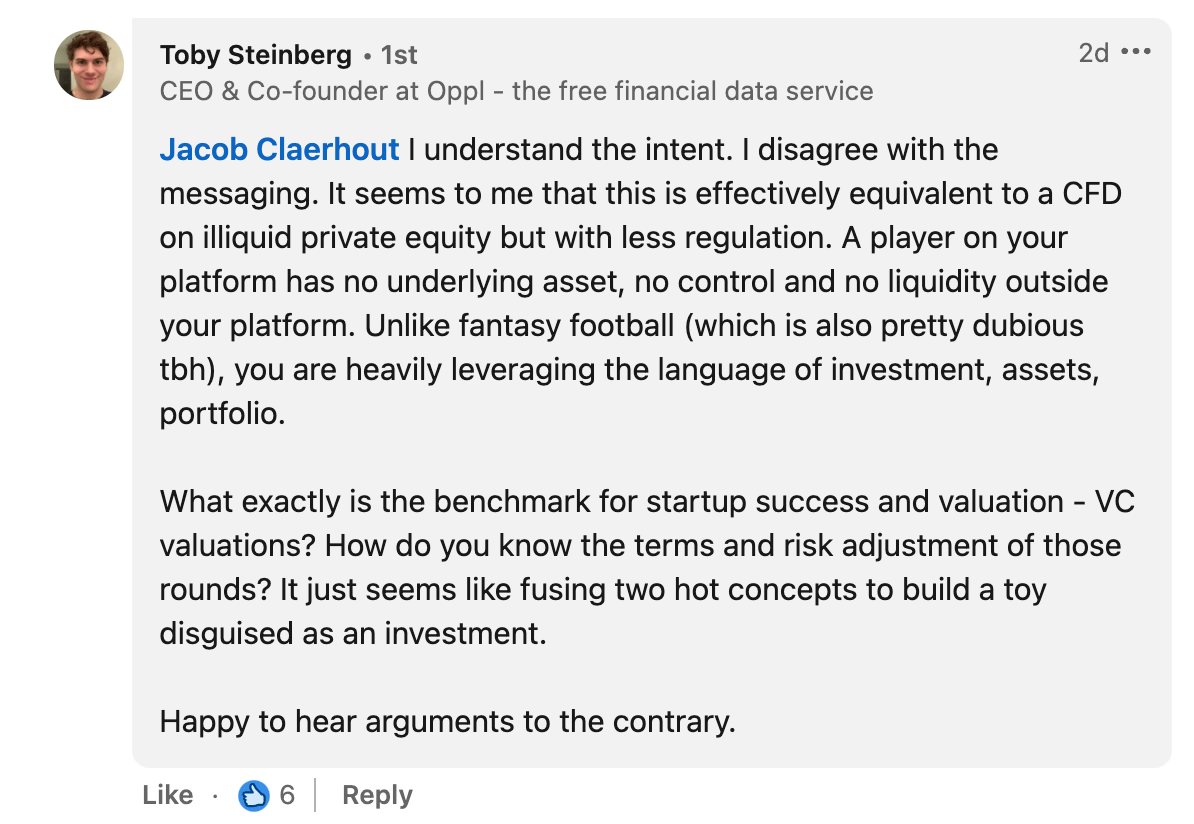Open the blue thumbs-up reactions icon

tap(254, 796)
